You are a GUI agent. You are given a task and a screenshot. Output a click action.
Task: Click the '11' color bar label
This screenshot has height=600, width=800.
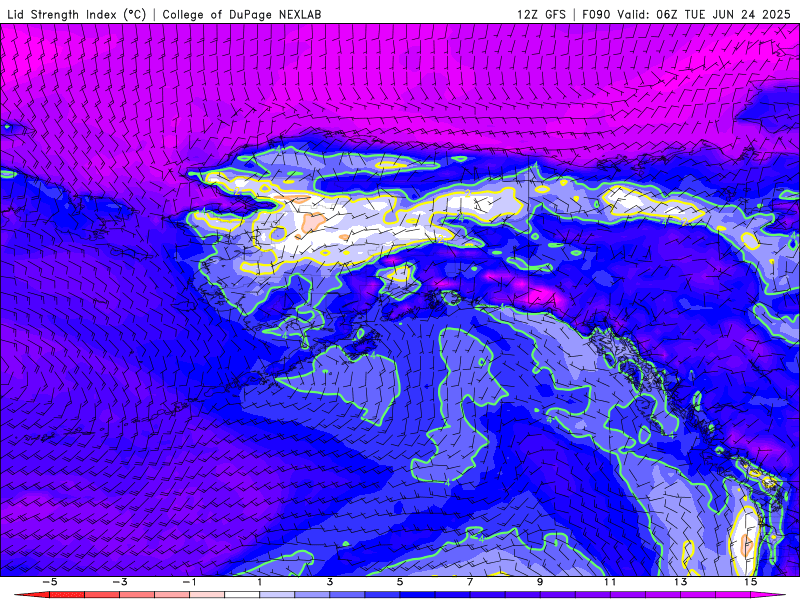coord(610,582)
